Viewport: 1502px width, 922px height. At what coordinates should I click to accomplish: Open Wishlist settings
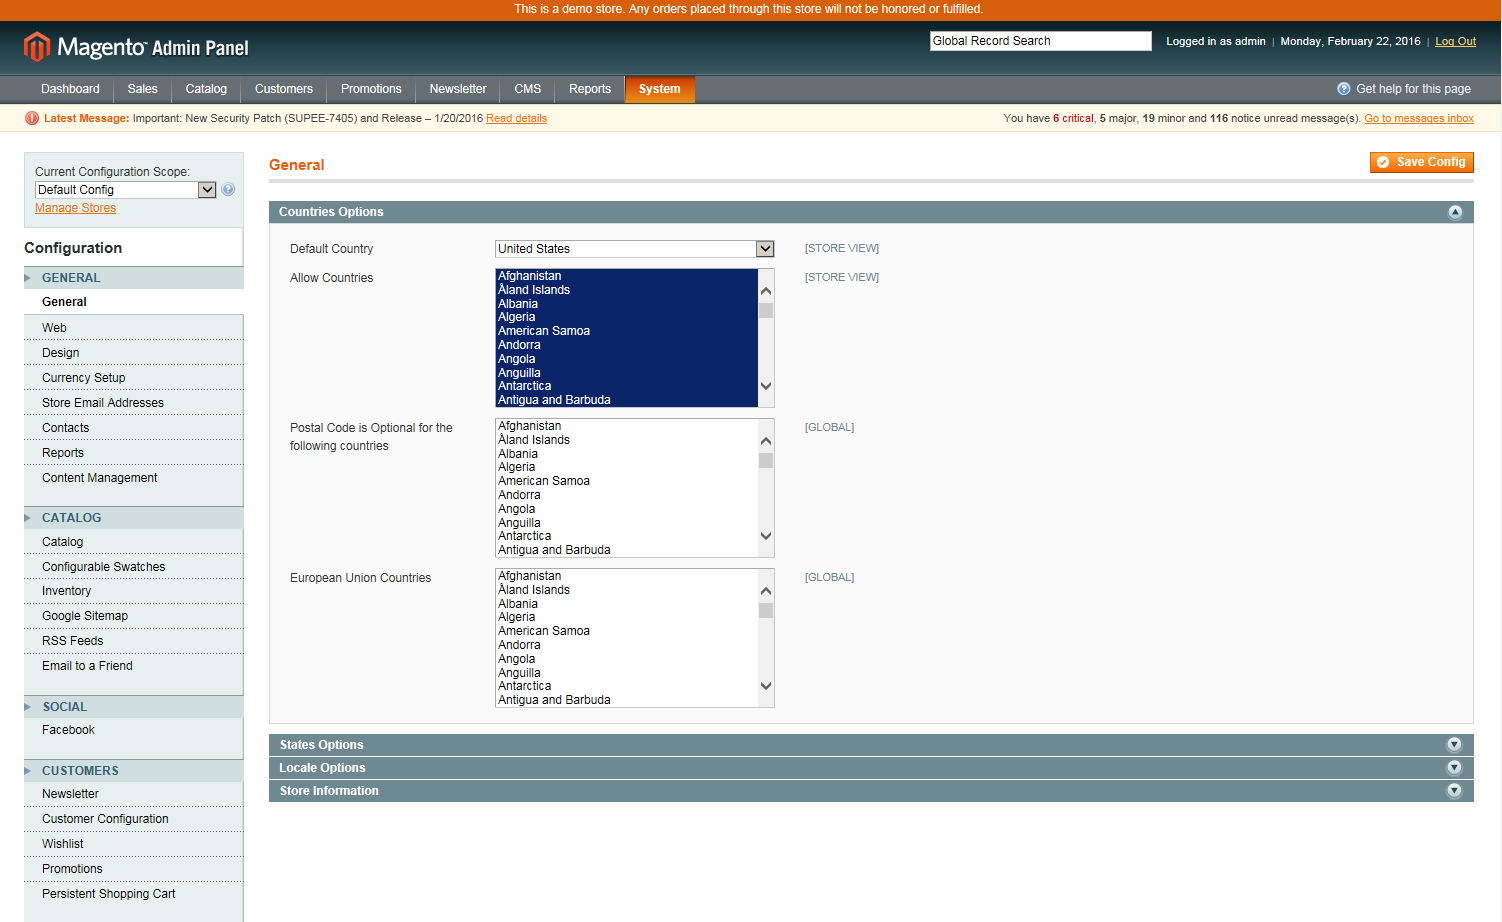point(133,844)
